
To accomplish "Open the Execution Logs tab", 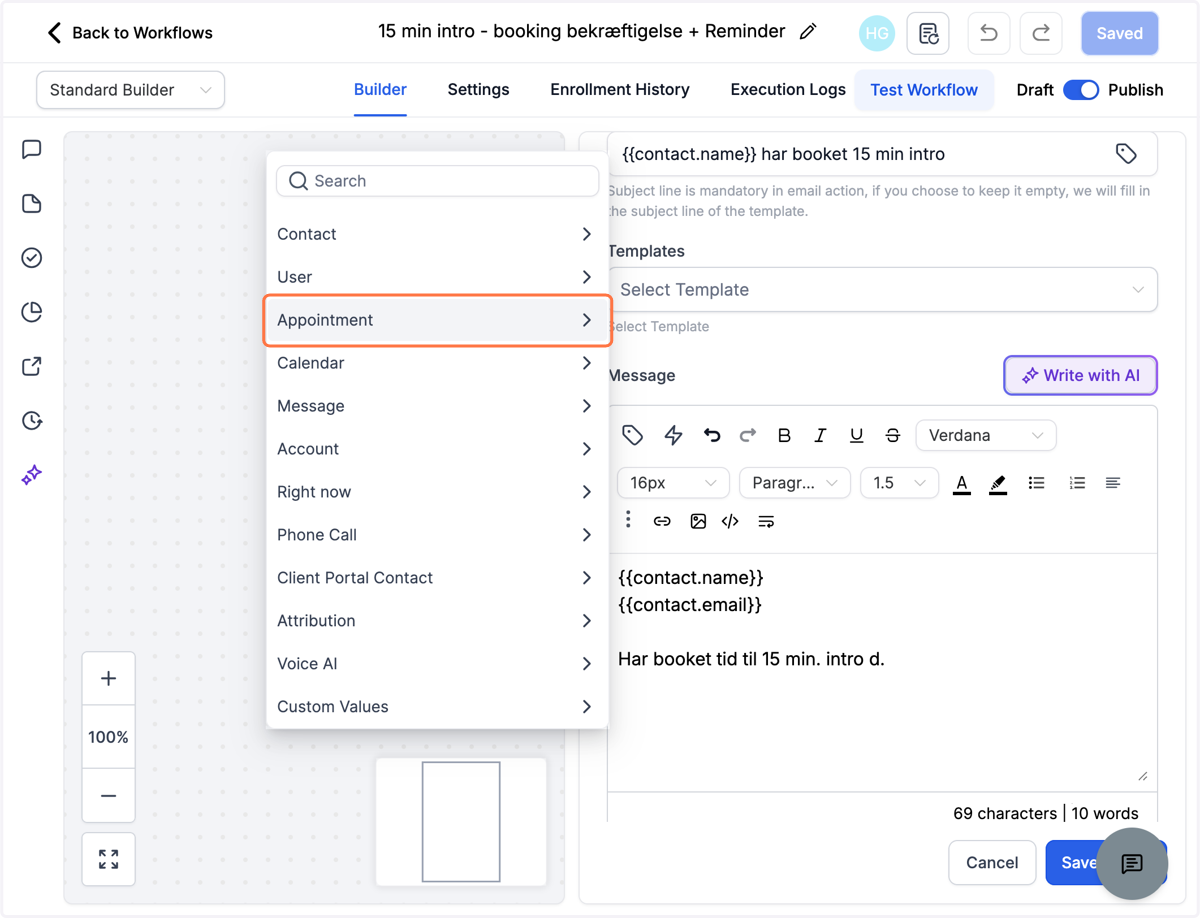I will pyautogui.click(x=788, y=90).
